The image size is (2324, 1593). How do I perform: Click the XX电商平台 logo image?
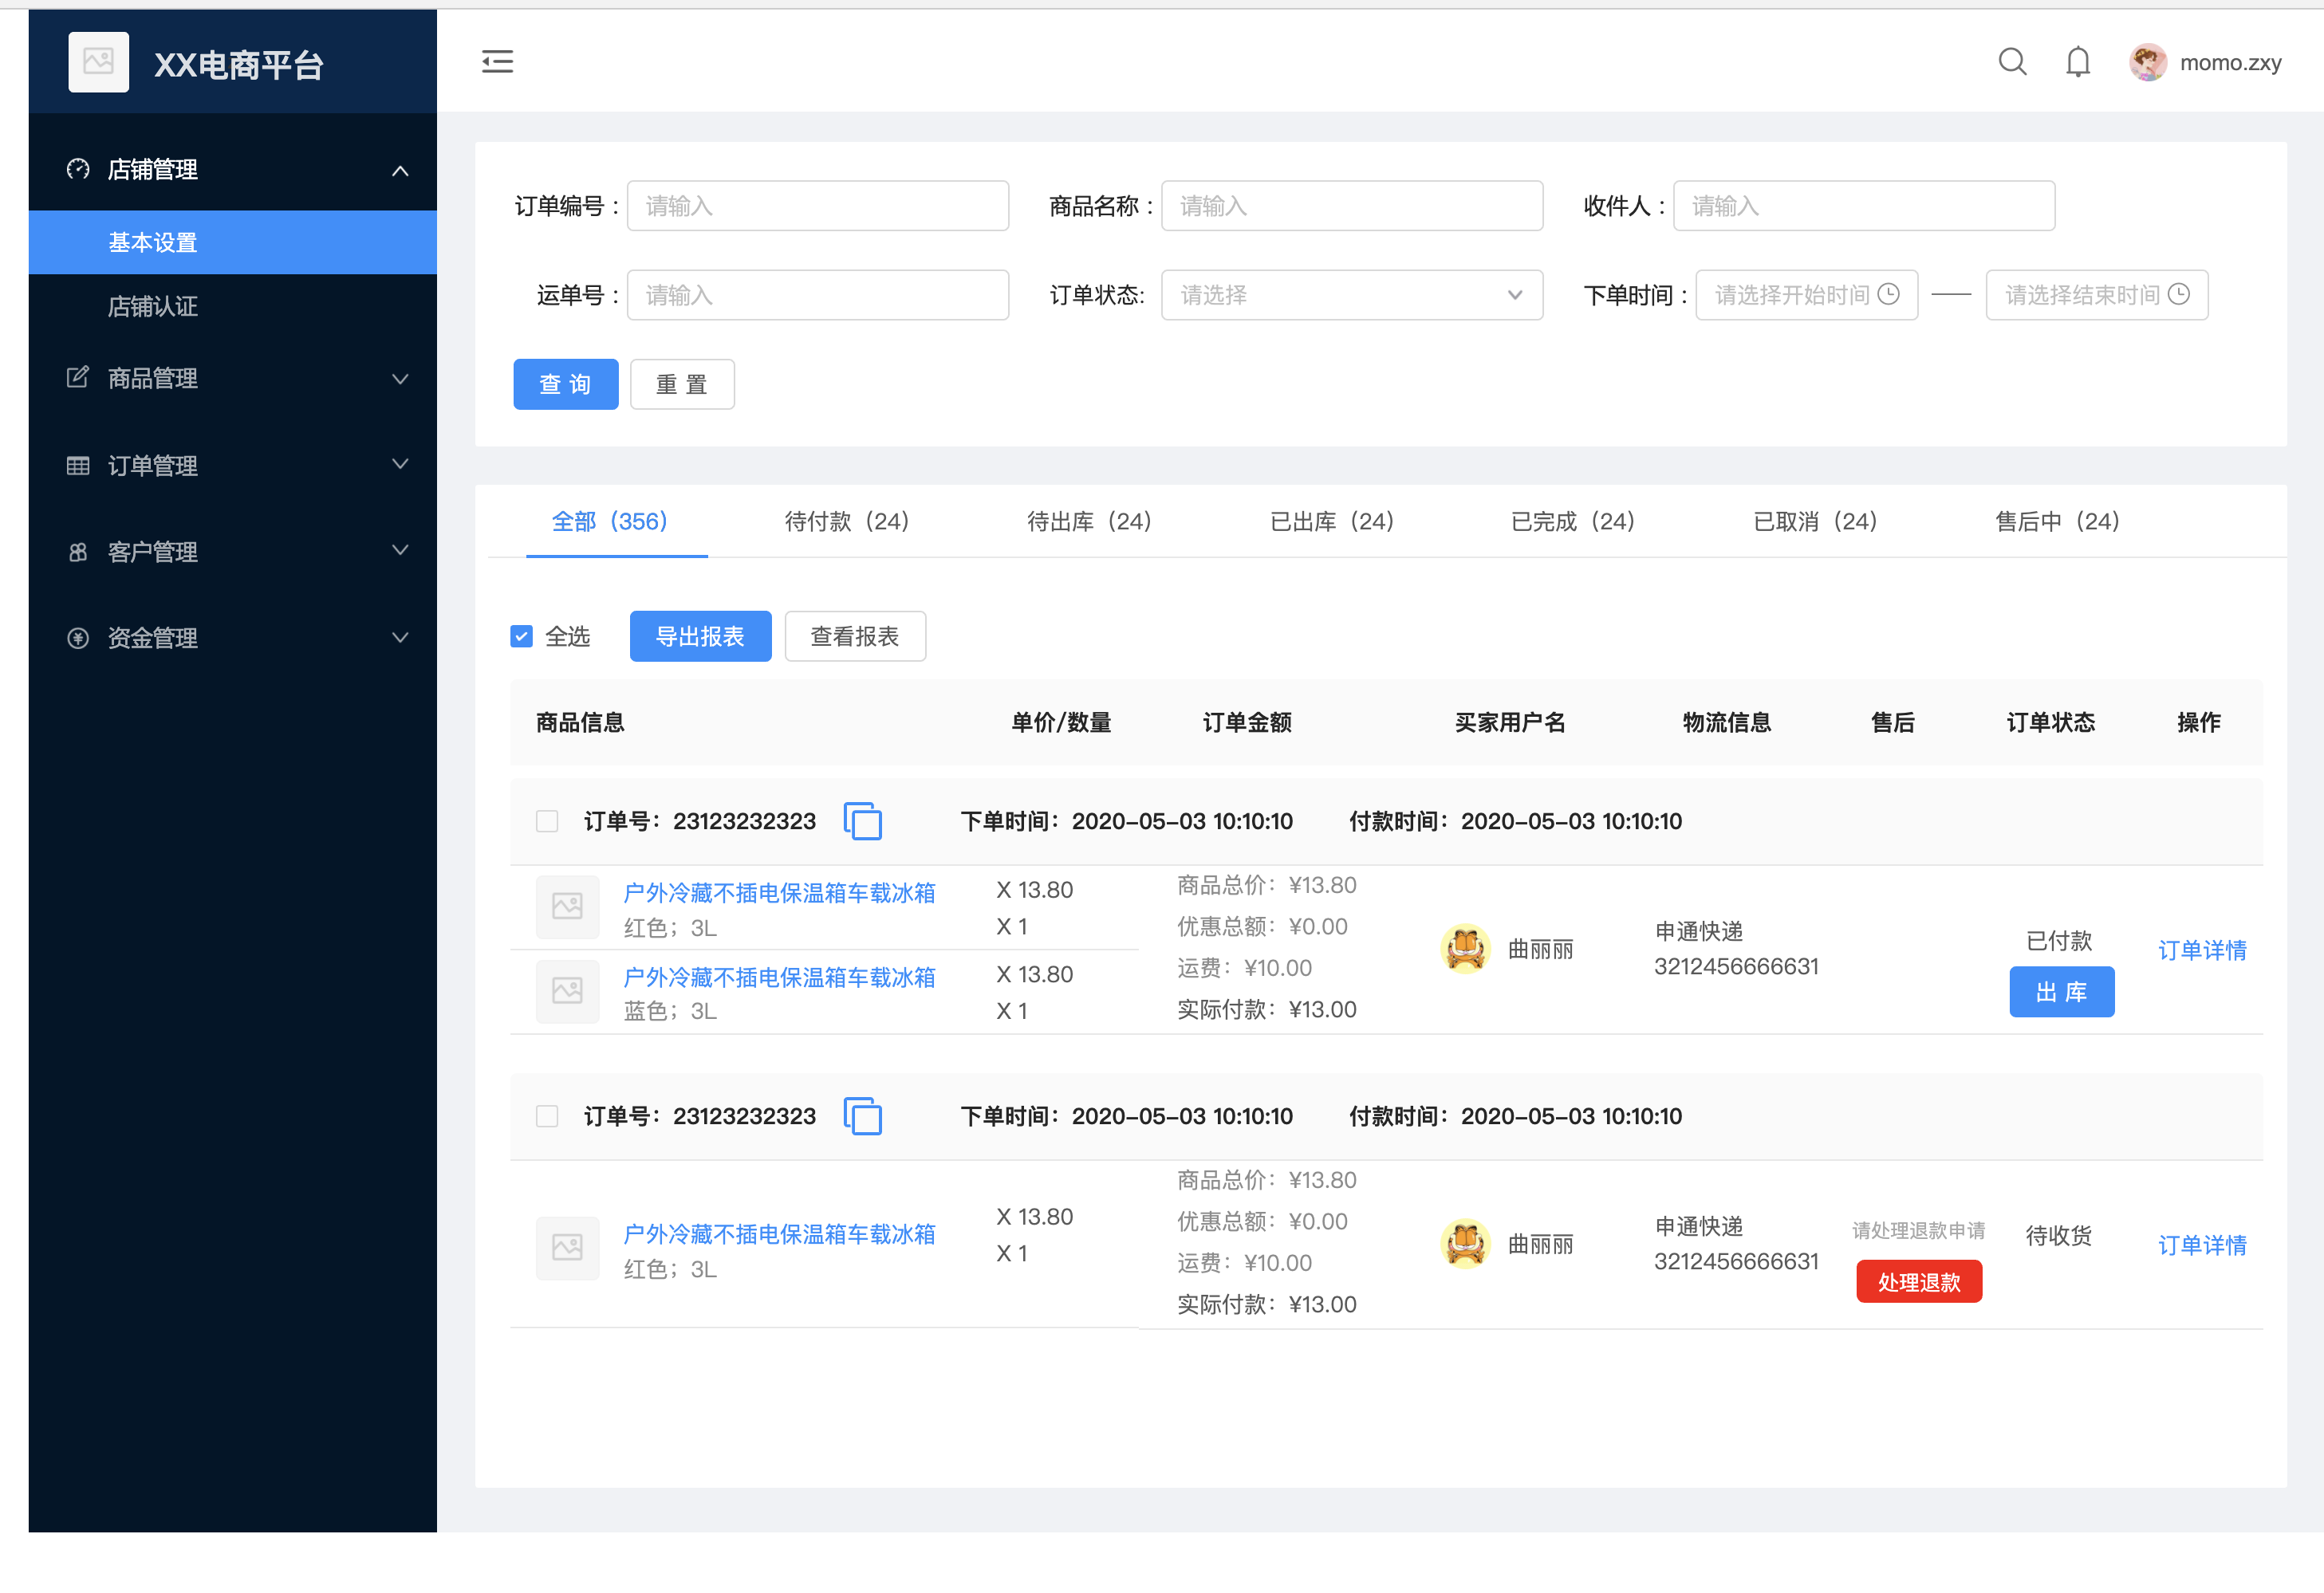[x=98, y=62]
